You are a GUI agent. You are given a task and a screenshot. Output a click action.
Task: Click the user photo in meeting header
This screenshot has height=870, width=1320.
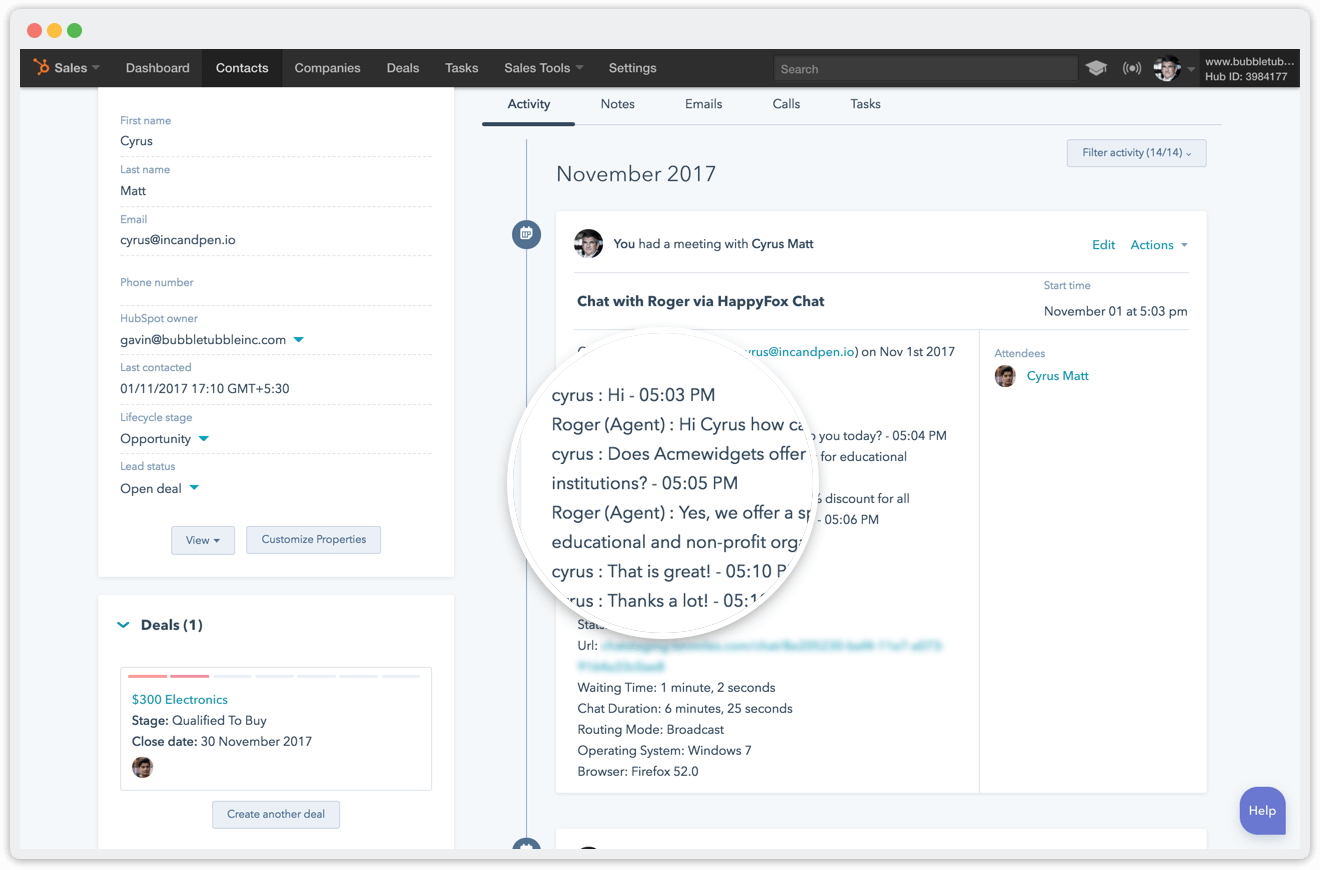coord(589,244)
